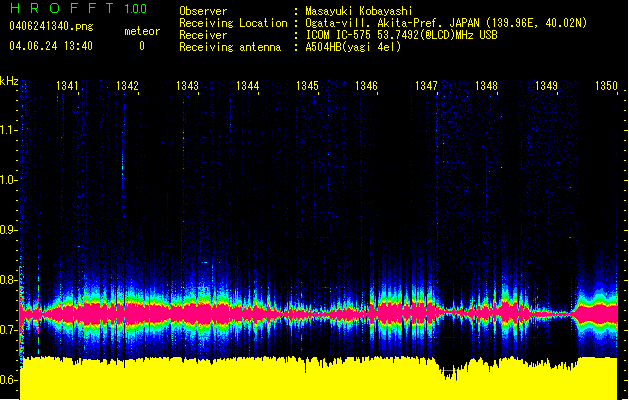Click the Observer name Masayuki Kobayashi
Image resolution: width=629 pixels, height=400 pixels.
click(359, 11)
